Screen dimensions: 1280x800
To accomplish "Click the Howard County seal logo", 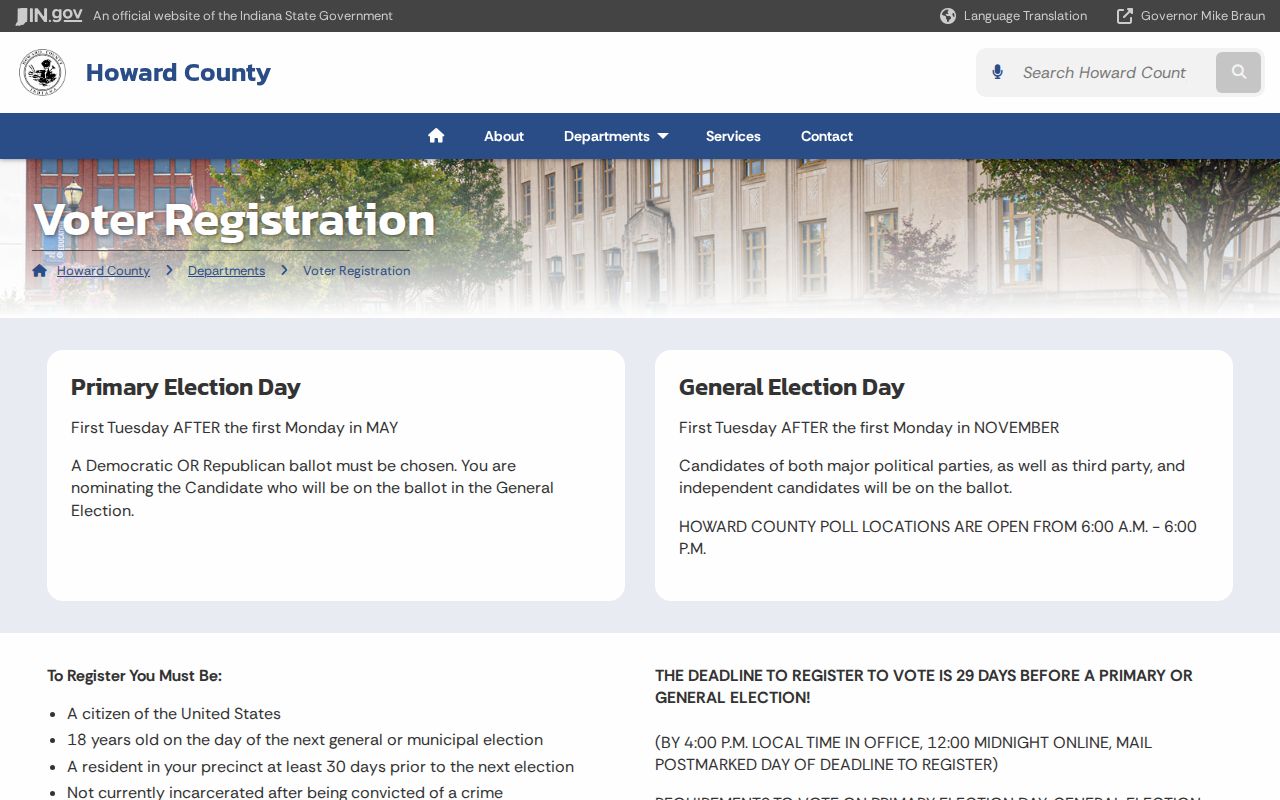I will (43, 72).
